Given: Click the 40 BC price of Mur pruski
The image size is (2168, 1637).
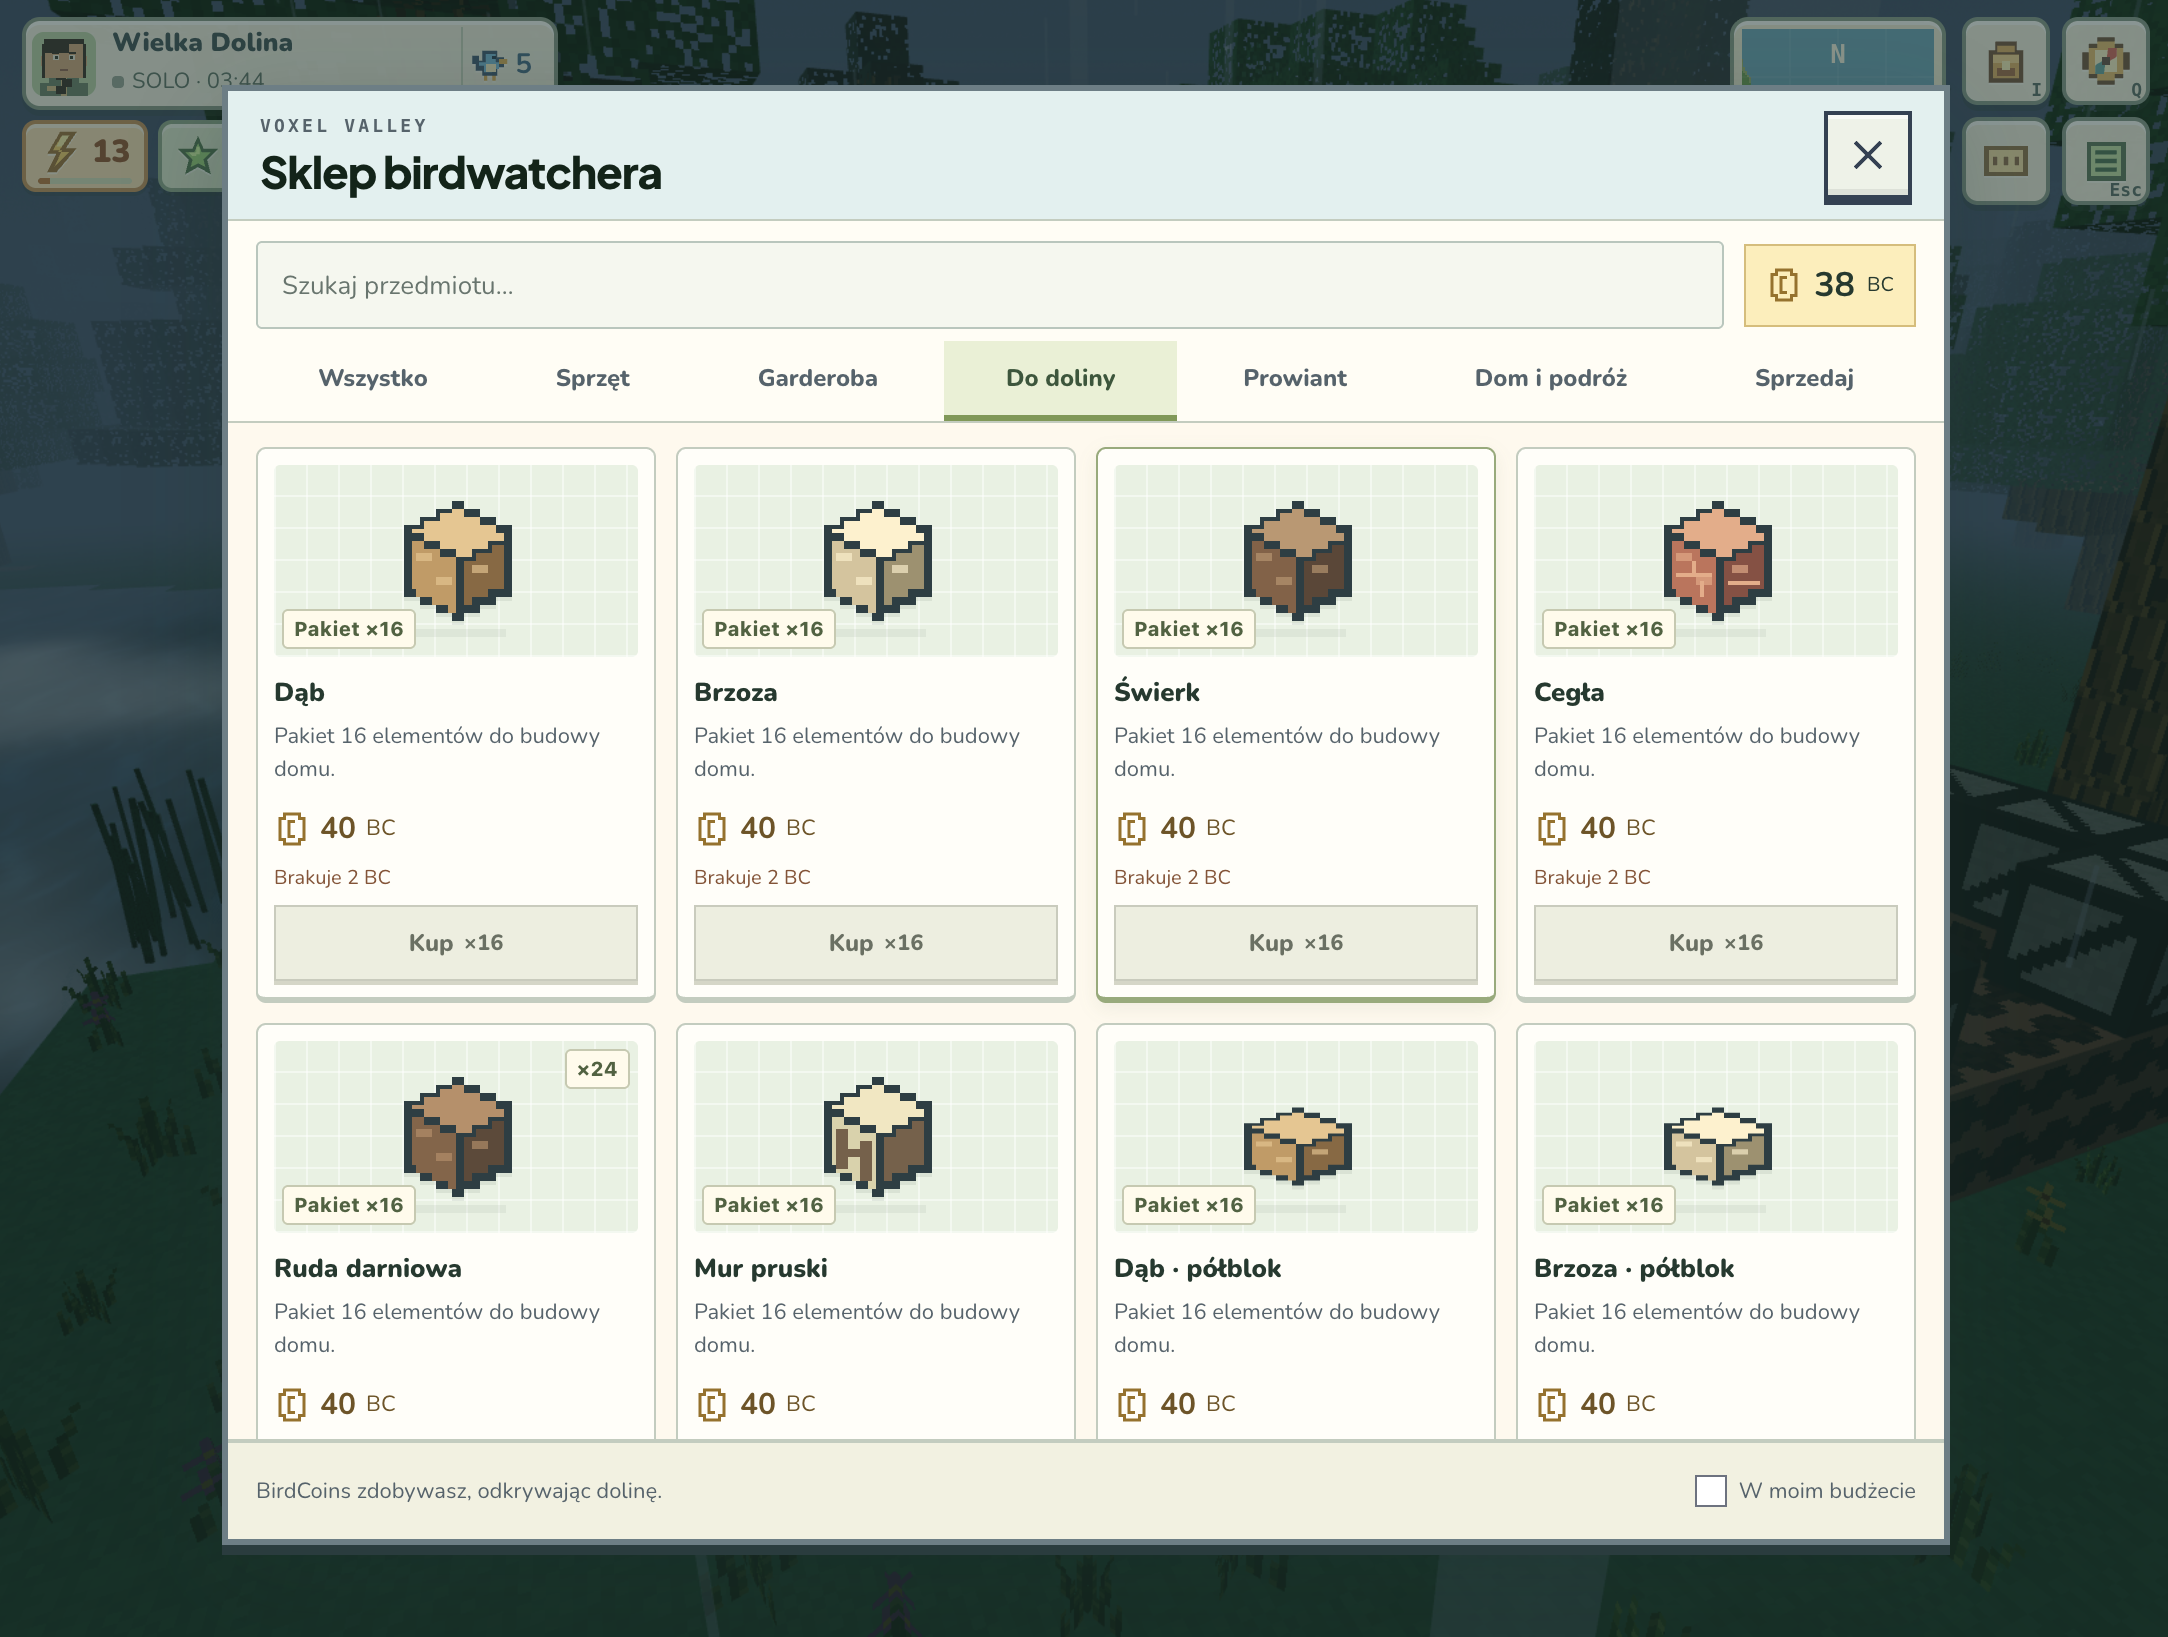Looking at the screenshot, I should point(756,1404).
